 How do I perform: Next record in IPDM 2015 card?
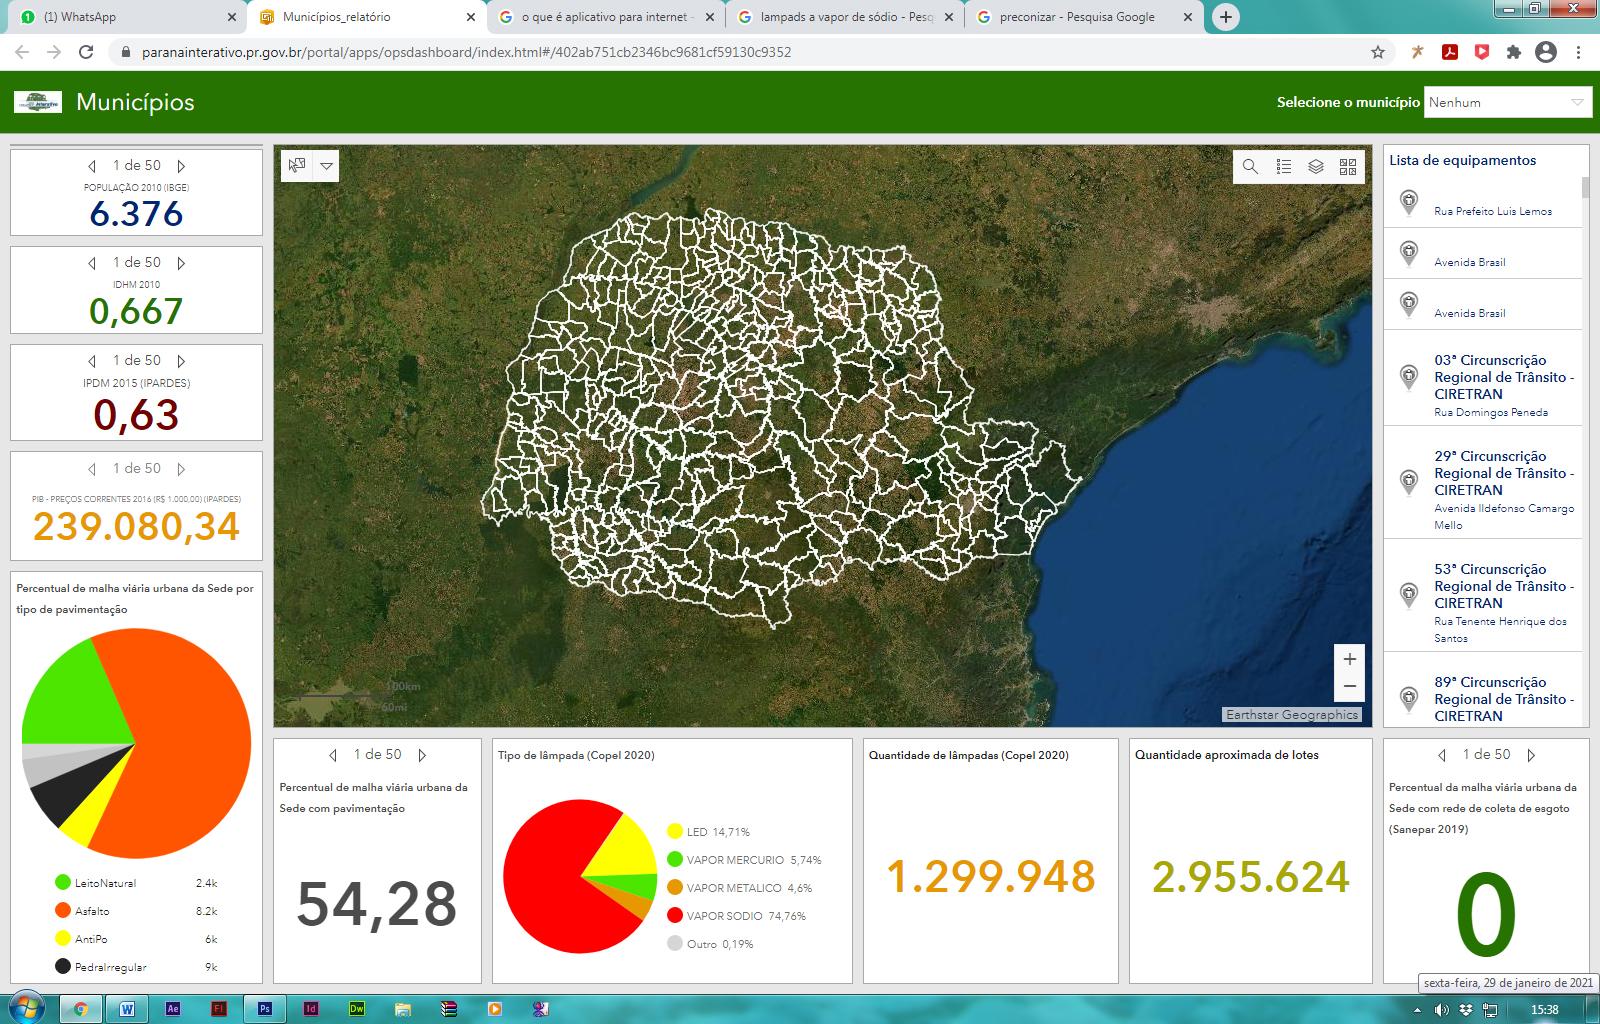point(181,361)
